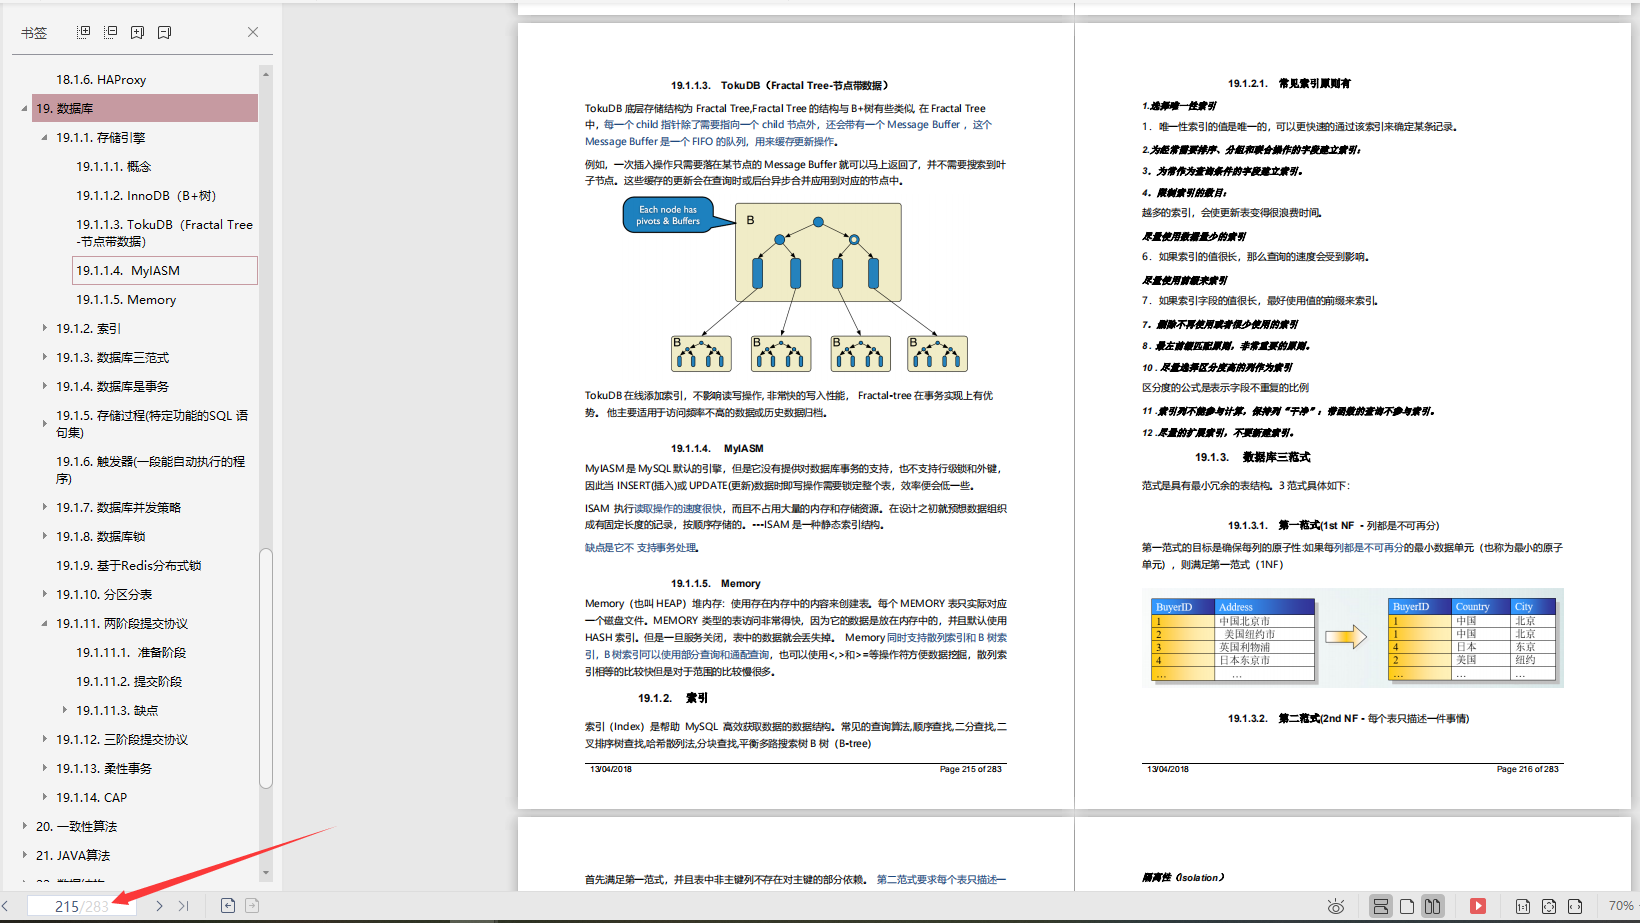
Task: Expand the 19.1.11.3. 缺点 bookmark
Action: tap(64, 710)
